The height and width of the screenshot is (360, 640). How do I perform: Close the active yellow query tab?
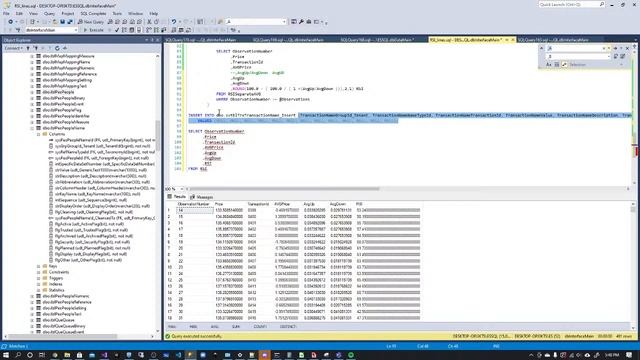pyautogui.click(x=513, y=40)
